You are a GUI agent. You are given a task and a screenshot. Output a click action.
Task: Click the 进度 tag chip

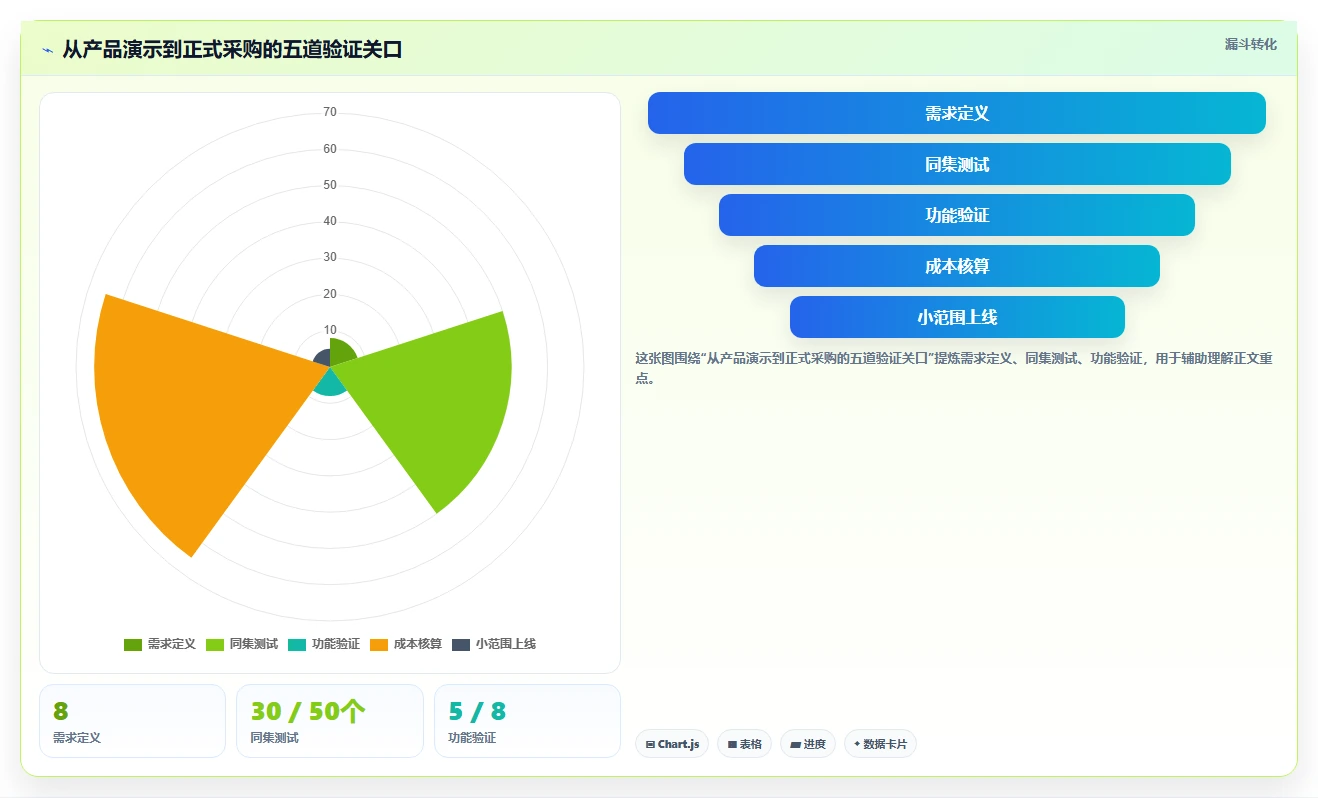pos(808,744)
